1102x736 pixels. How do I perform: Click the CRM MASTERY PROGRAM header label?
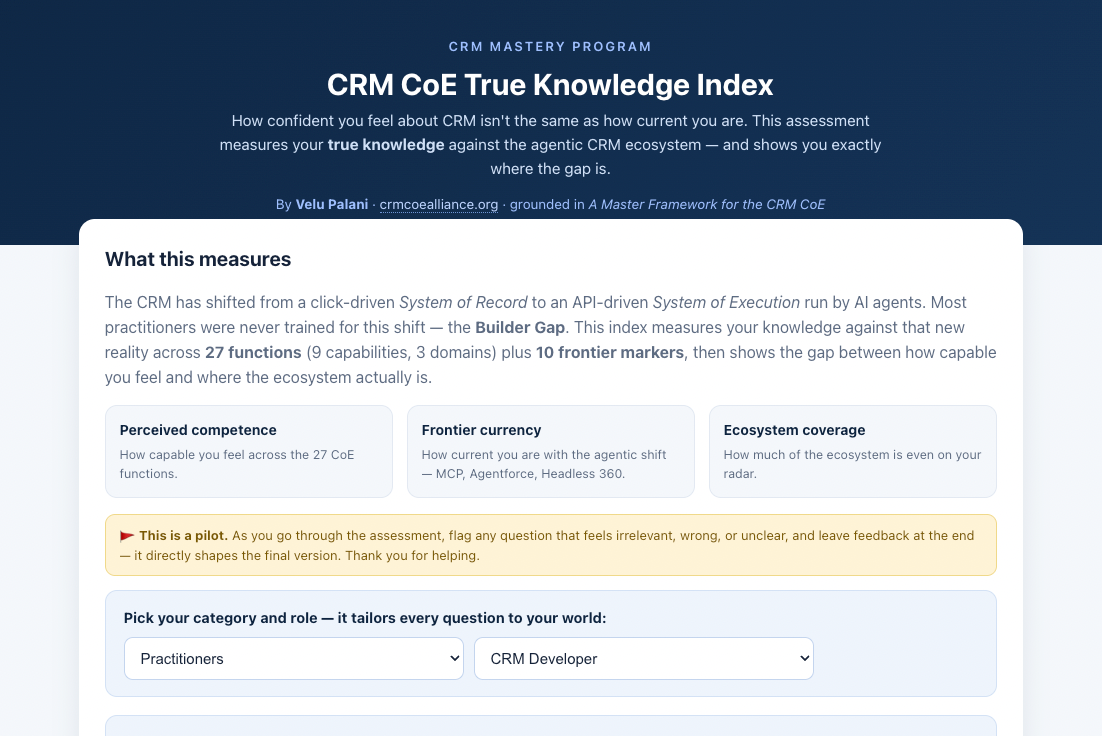tap(550, 46)
